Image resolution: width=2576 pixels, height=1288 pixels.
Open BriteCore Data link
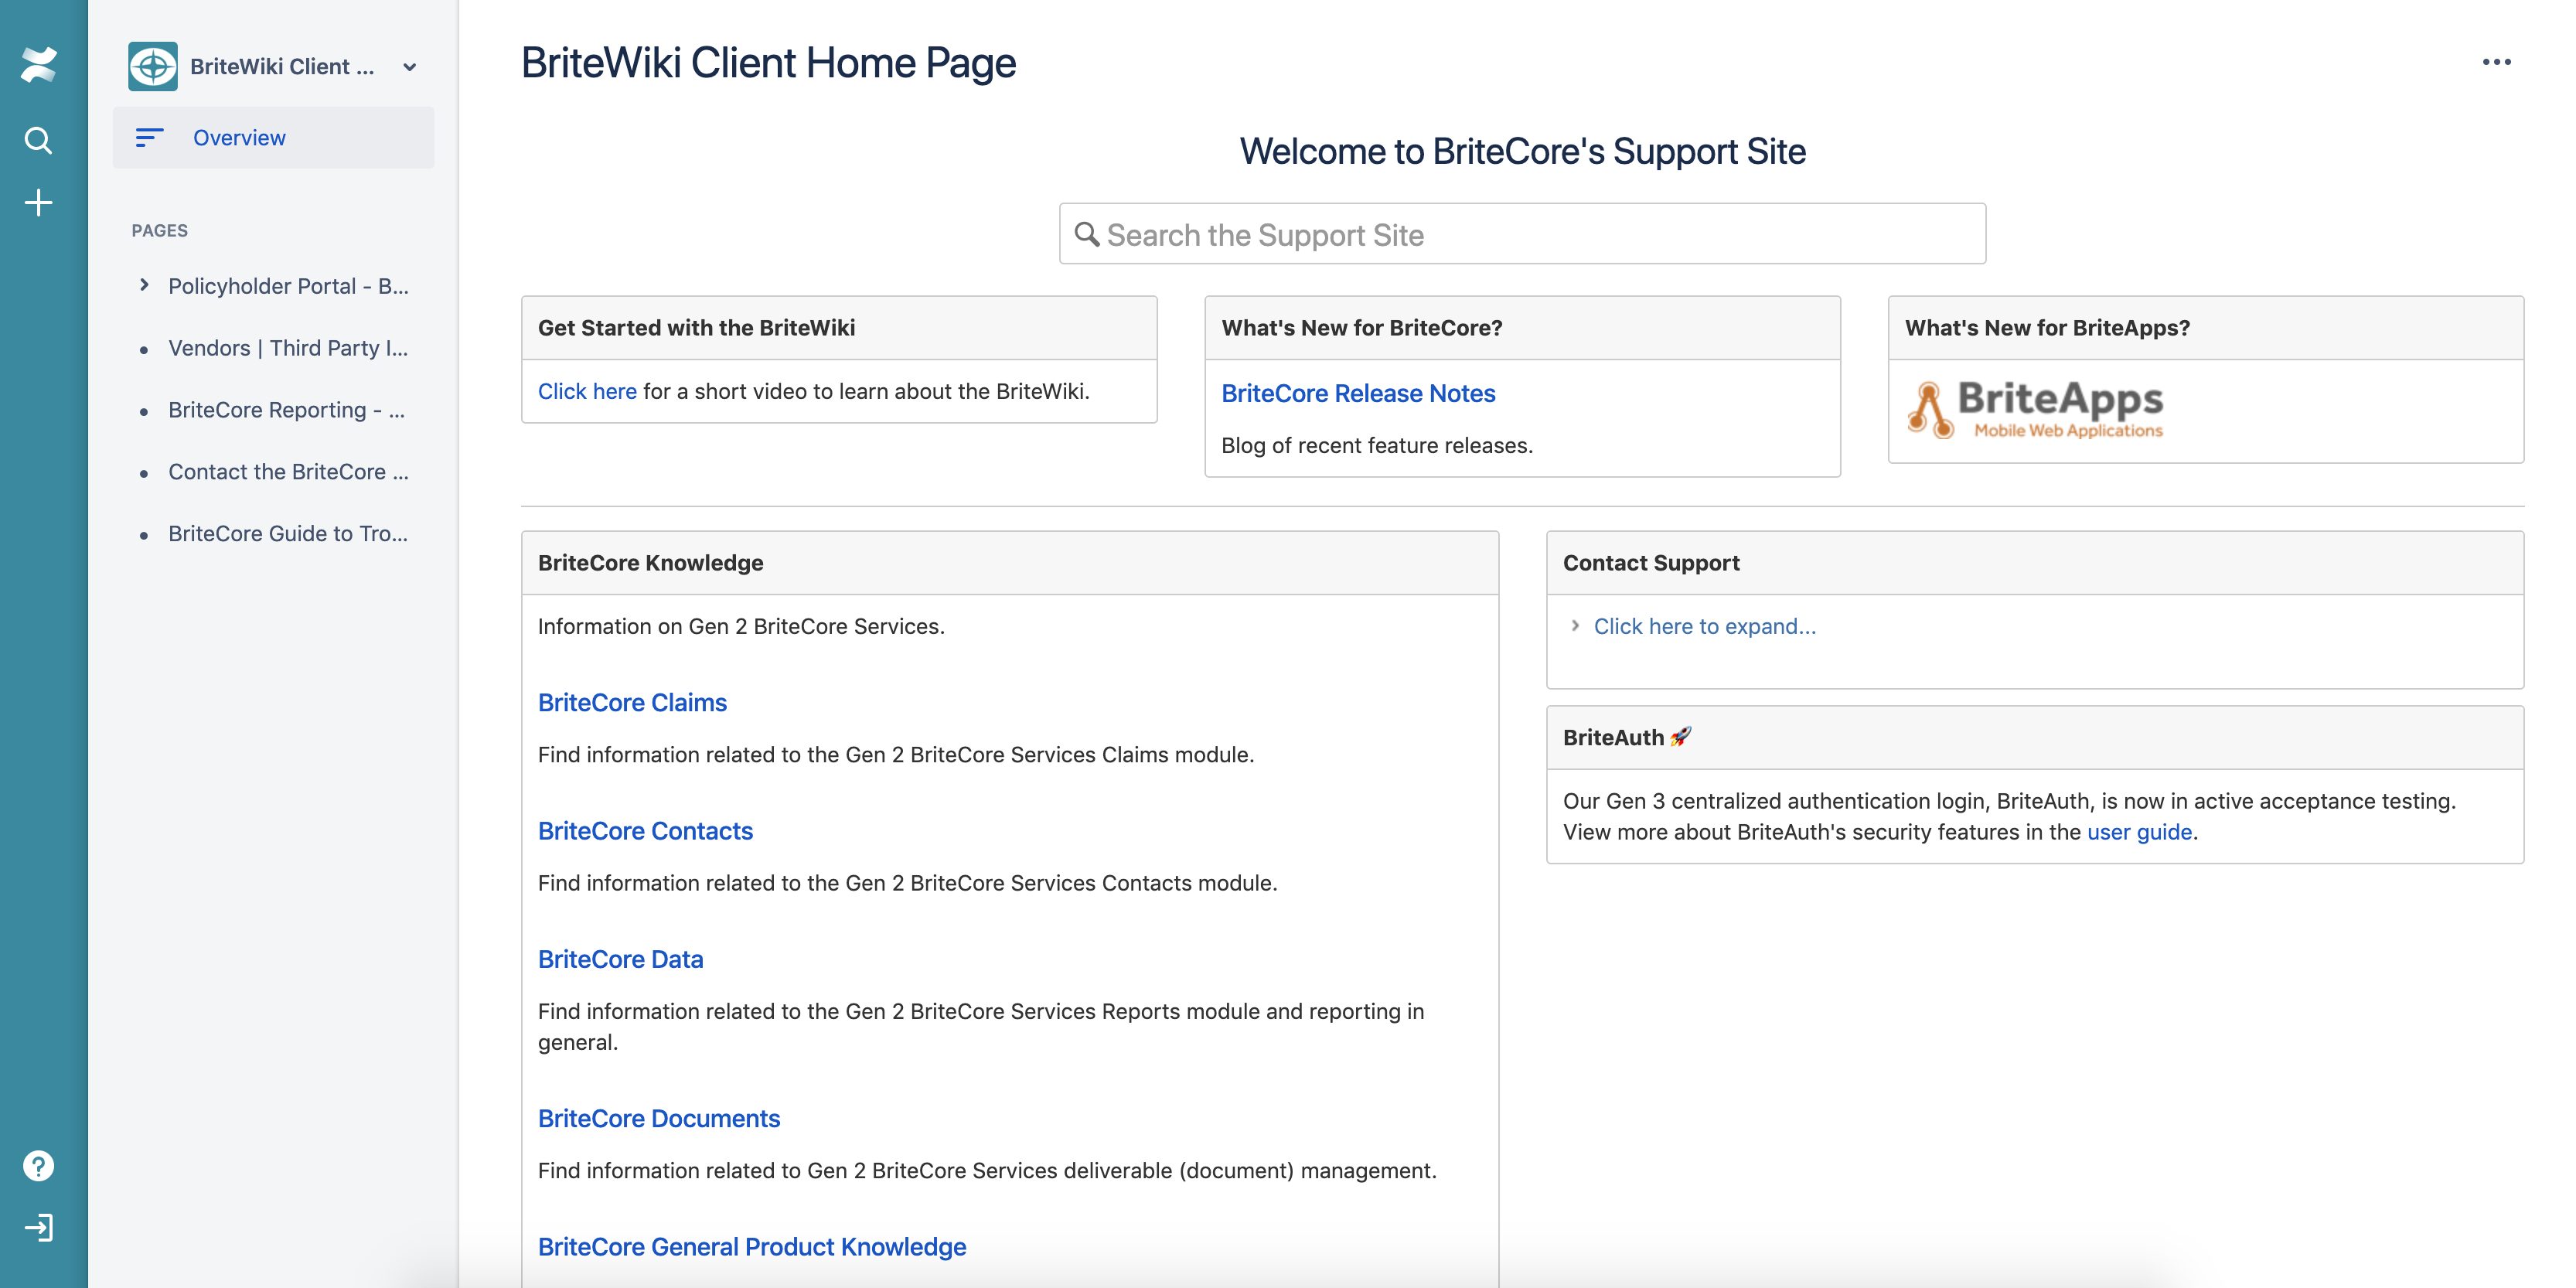click(x=620, y=959)
